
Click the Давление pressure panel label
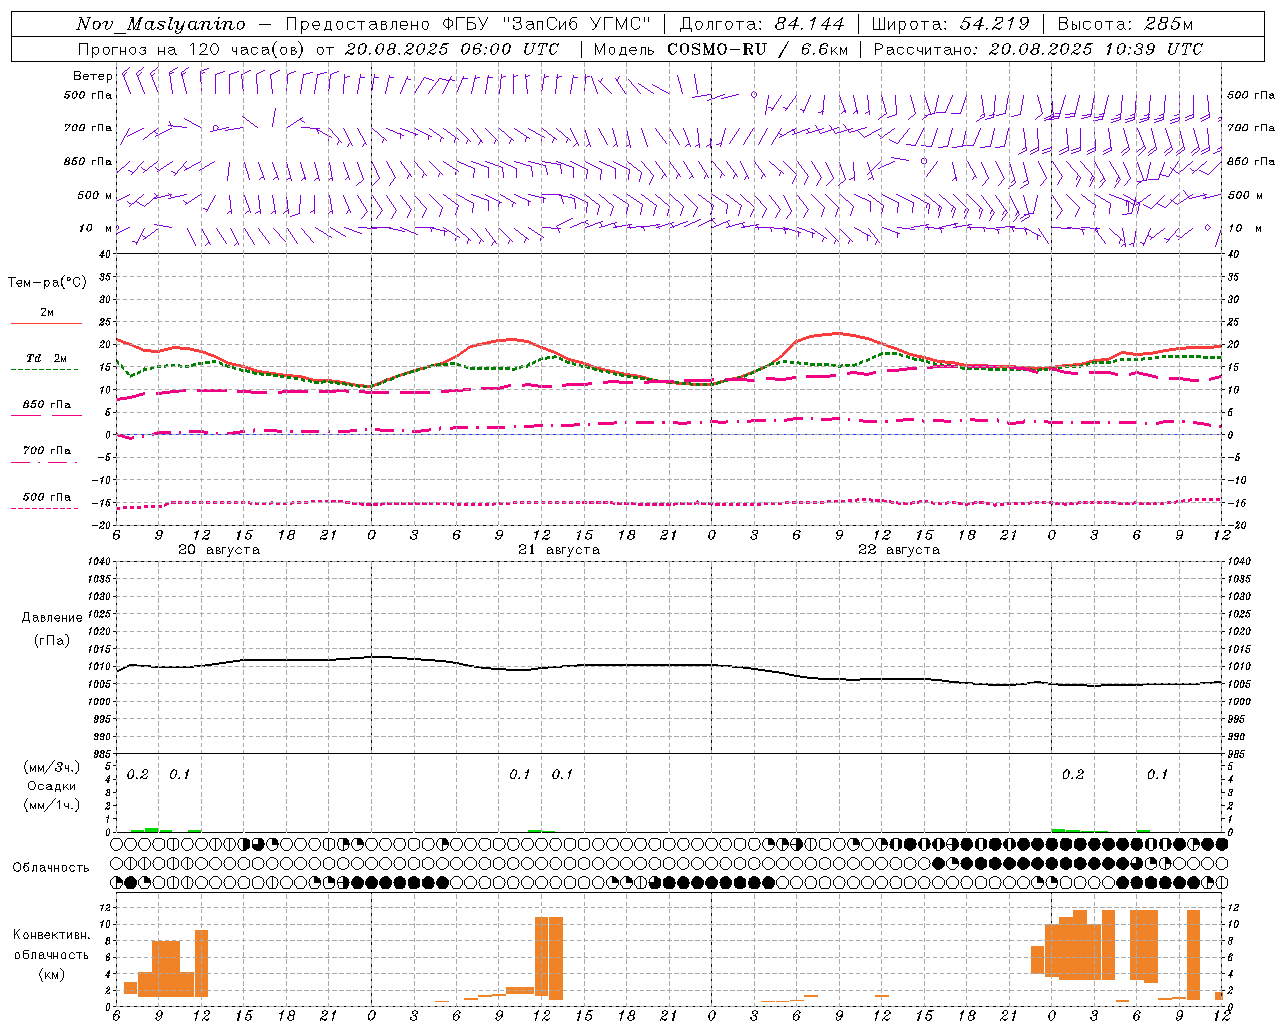pyautogui.click(x=52, y=618)
